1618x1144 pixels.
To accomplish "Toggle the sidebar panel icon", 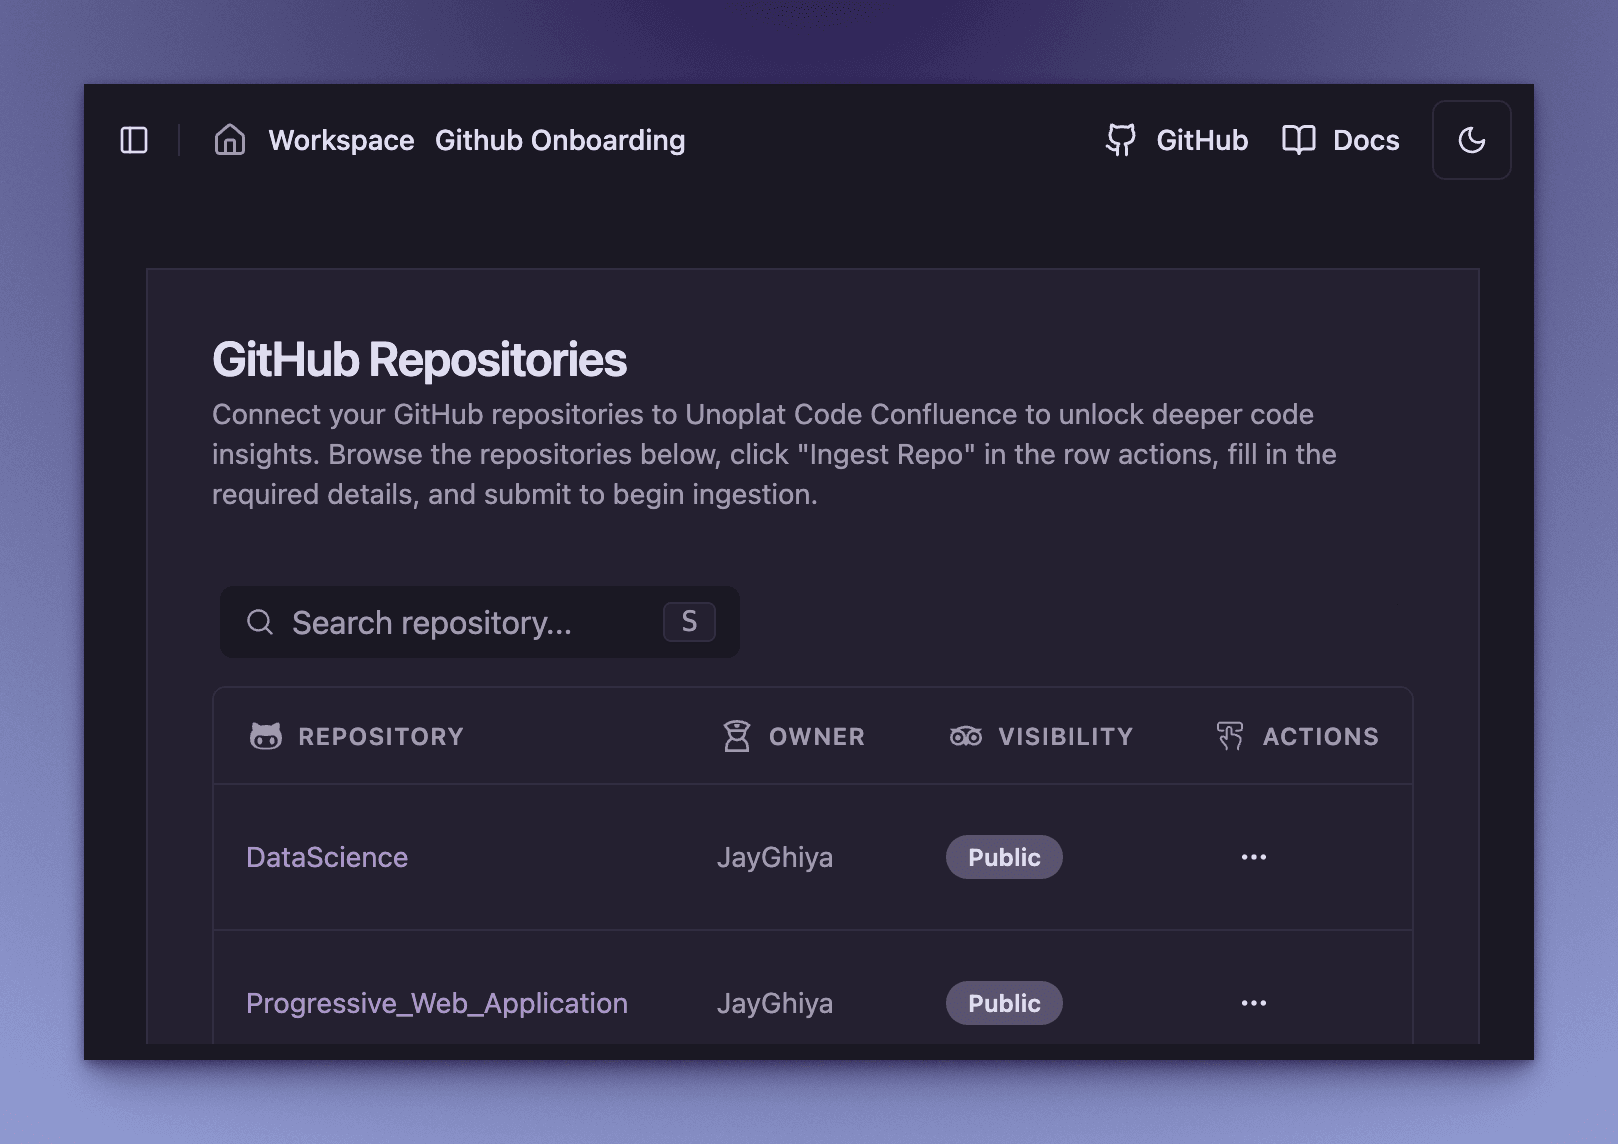I will (136, 140).
